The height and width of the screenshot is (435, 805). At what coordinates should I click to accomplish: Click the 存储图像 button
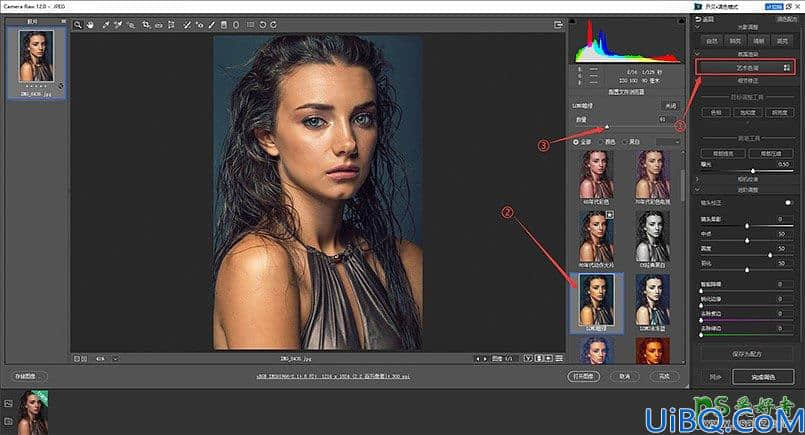click(27, 376)
